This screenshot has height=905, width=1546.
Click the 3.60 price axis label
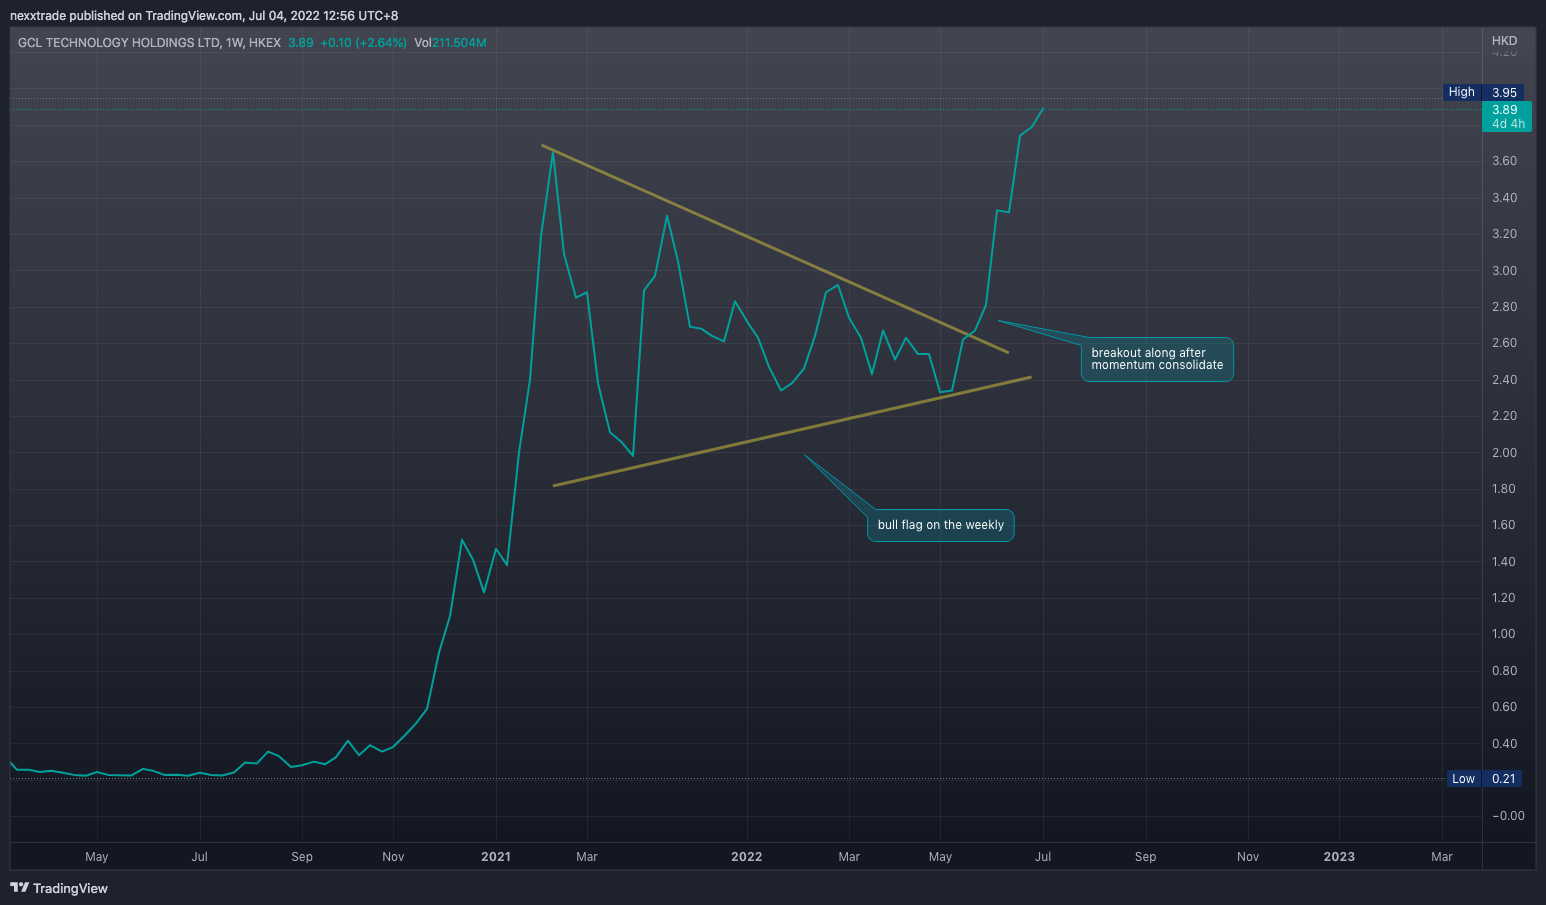[x=1504, y=161]
